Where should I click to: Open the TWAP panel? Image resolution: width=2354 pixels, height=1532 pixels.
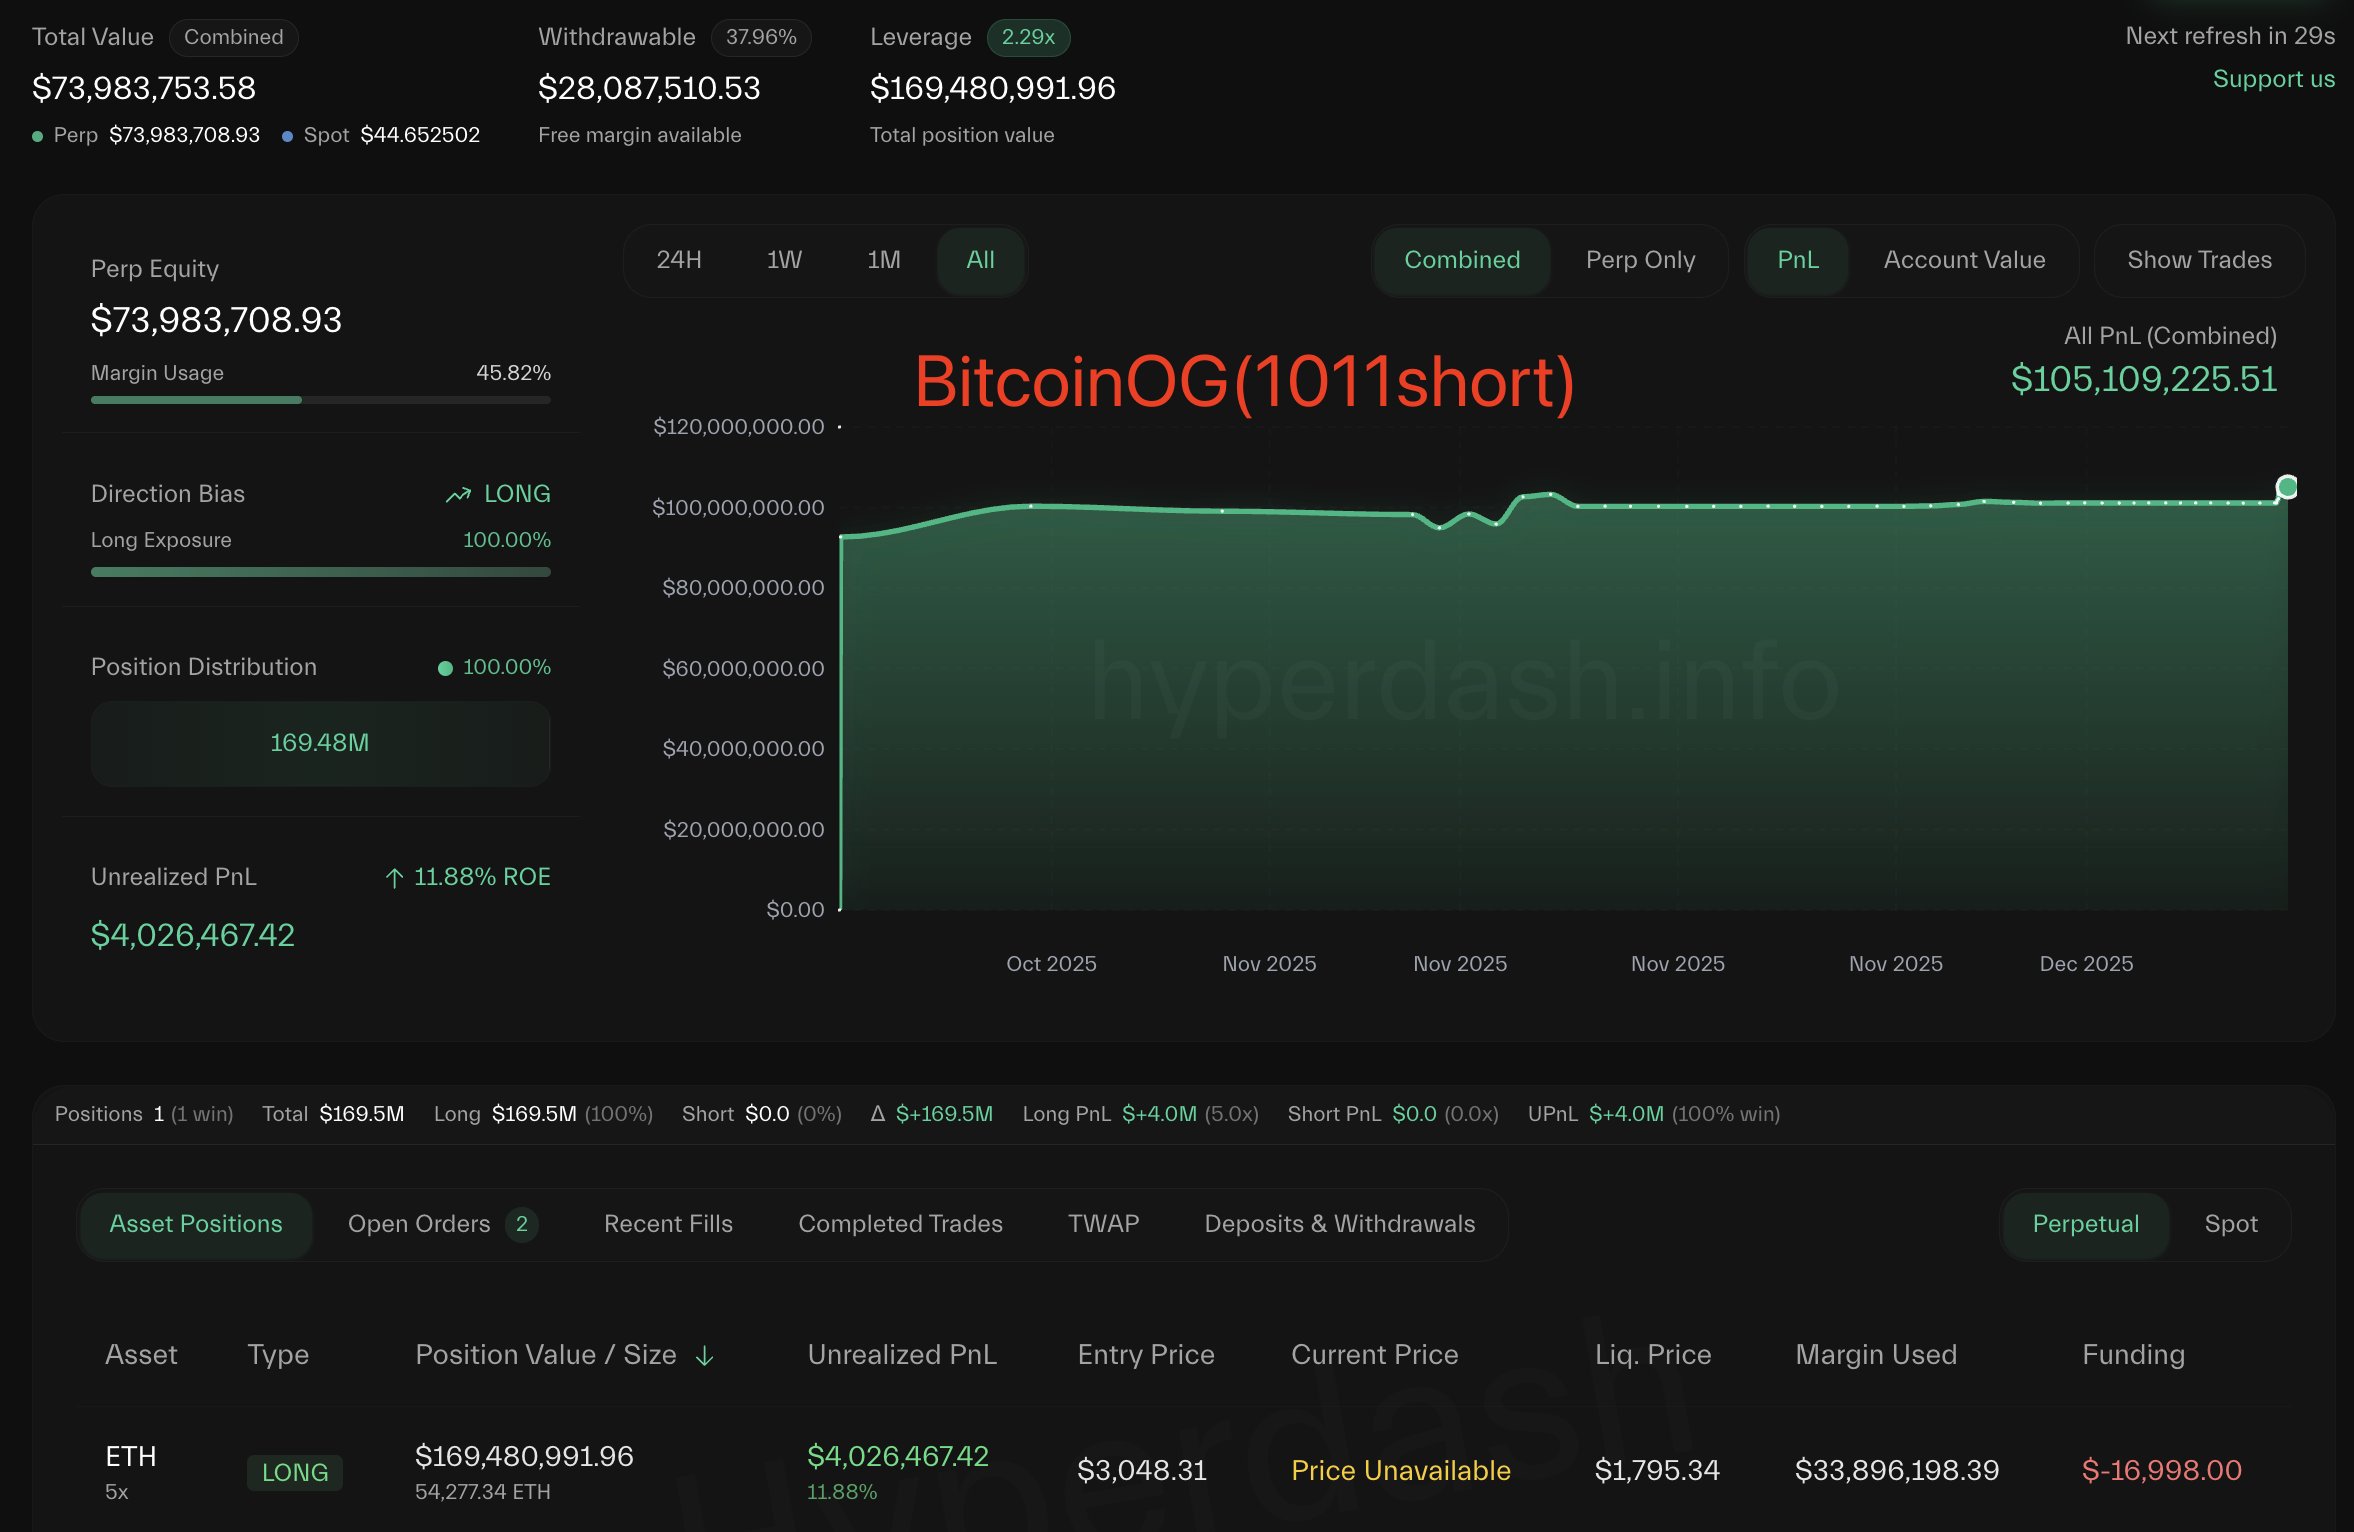pos(1103,1224)
